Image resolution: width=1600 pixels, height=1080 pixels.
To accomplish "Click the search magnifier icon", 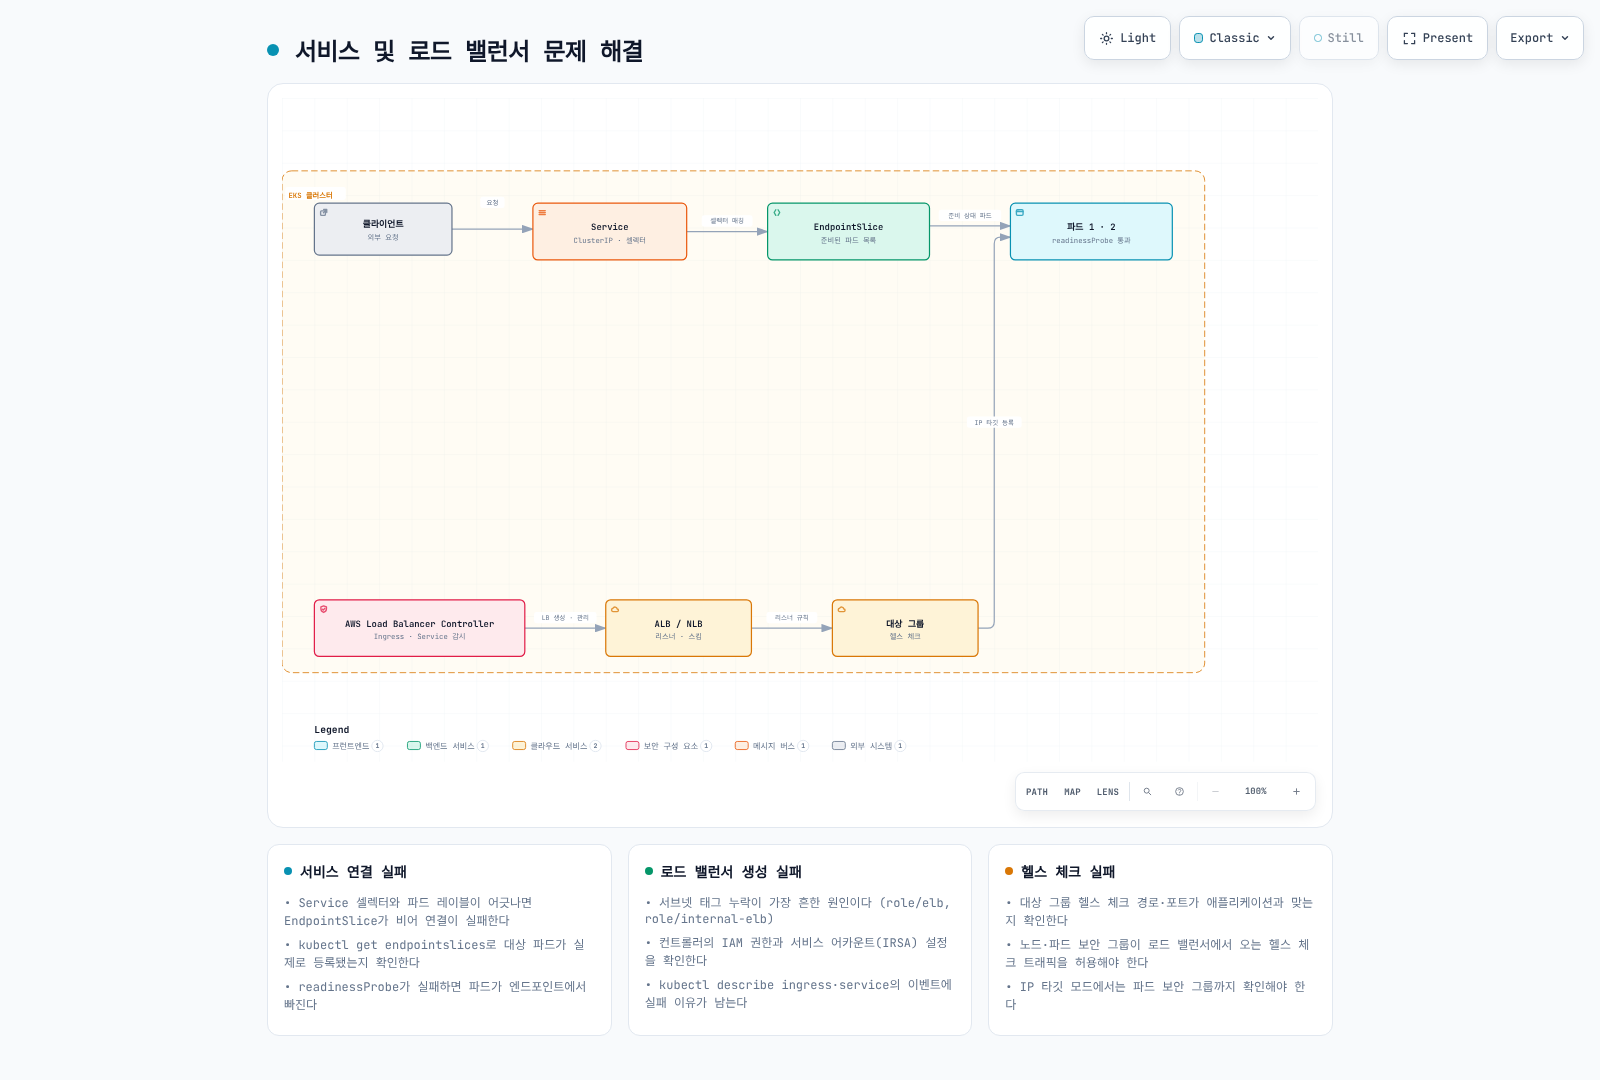I will click(x=1147, y=792).
